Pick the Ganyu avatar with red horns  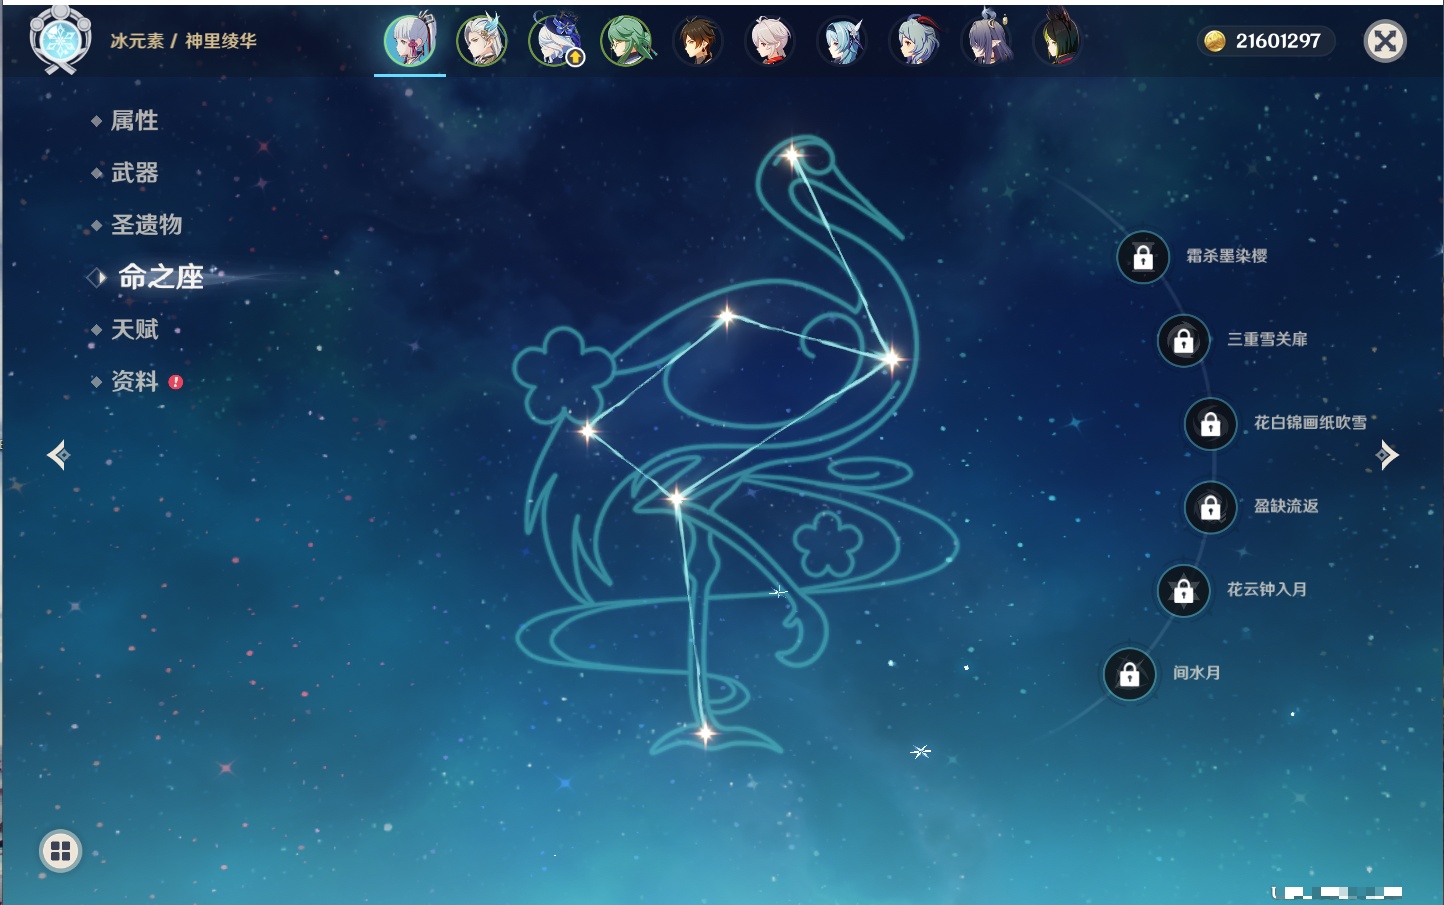915,42
